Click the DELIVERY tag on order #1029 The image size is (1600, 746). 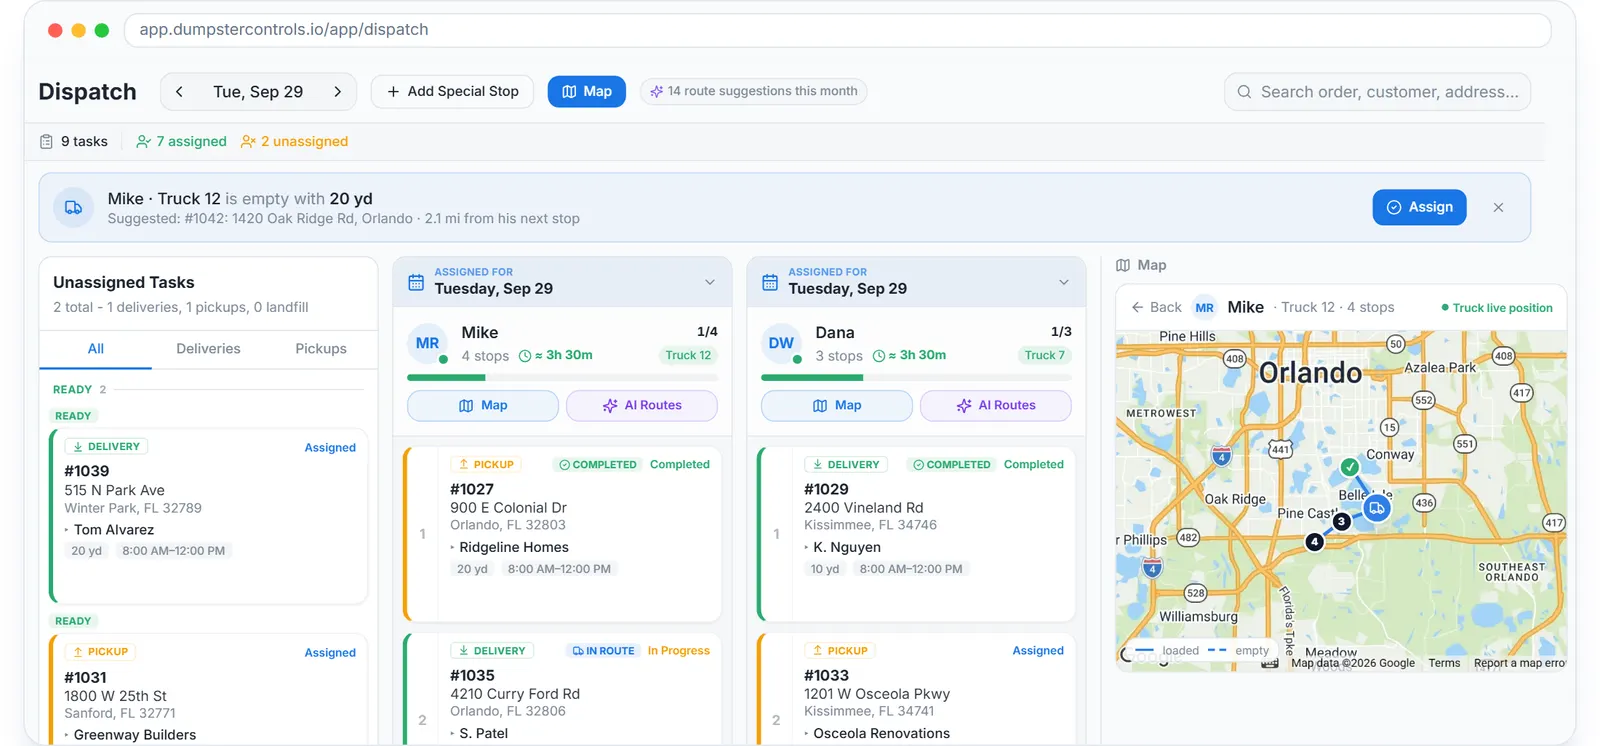tap(847, 465)
